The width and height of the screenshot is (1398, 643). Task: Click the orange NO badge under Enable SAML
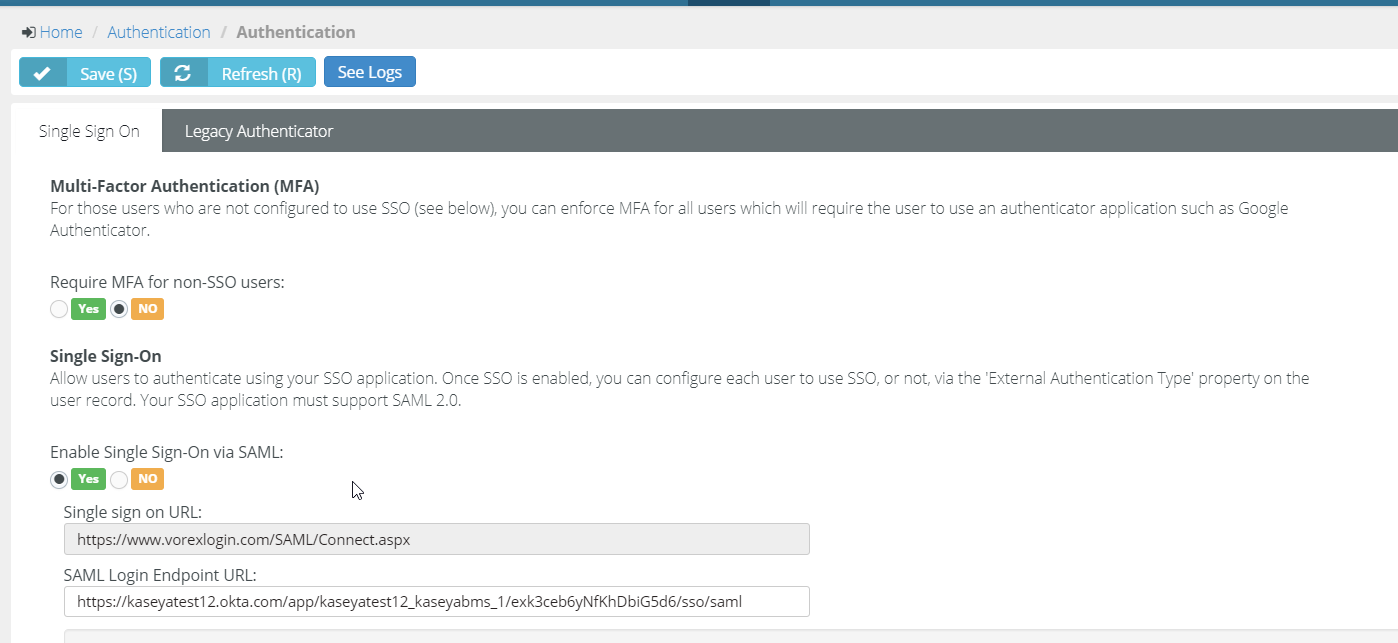[x=148, y=479]
